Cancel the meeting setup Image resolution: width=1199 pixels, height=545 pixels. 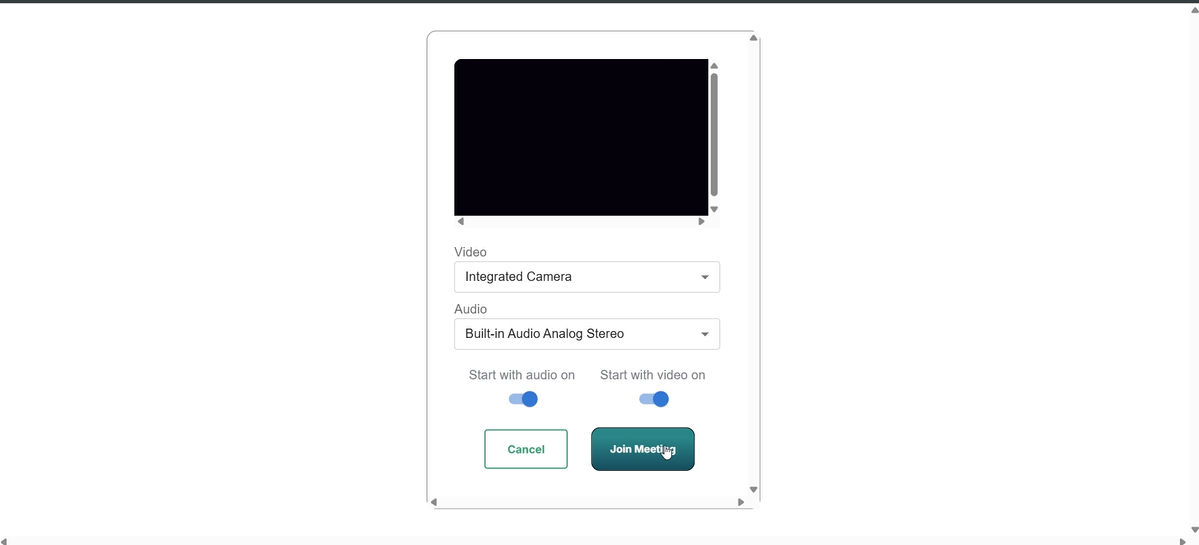(x=526, y=449)
